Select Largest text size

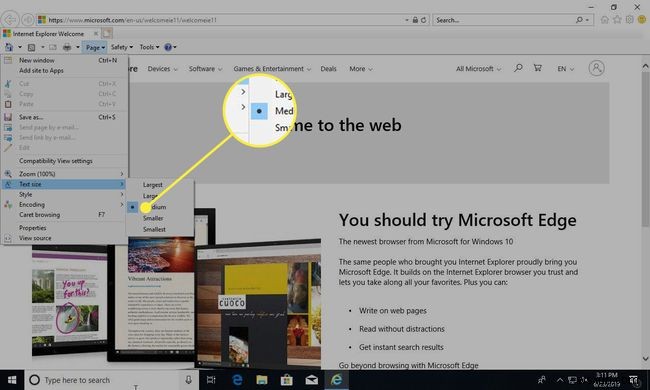160,185
